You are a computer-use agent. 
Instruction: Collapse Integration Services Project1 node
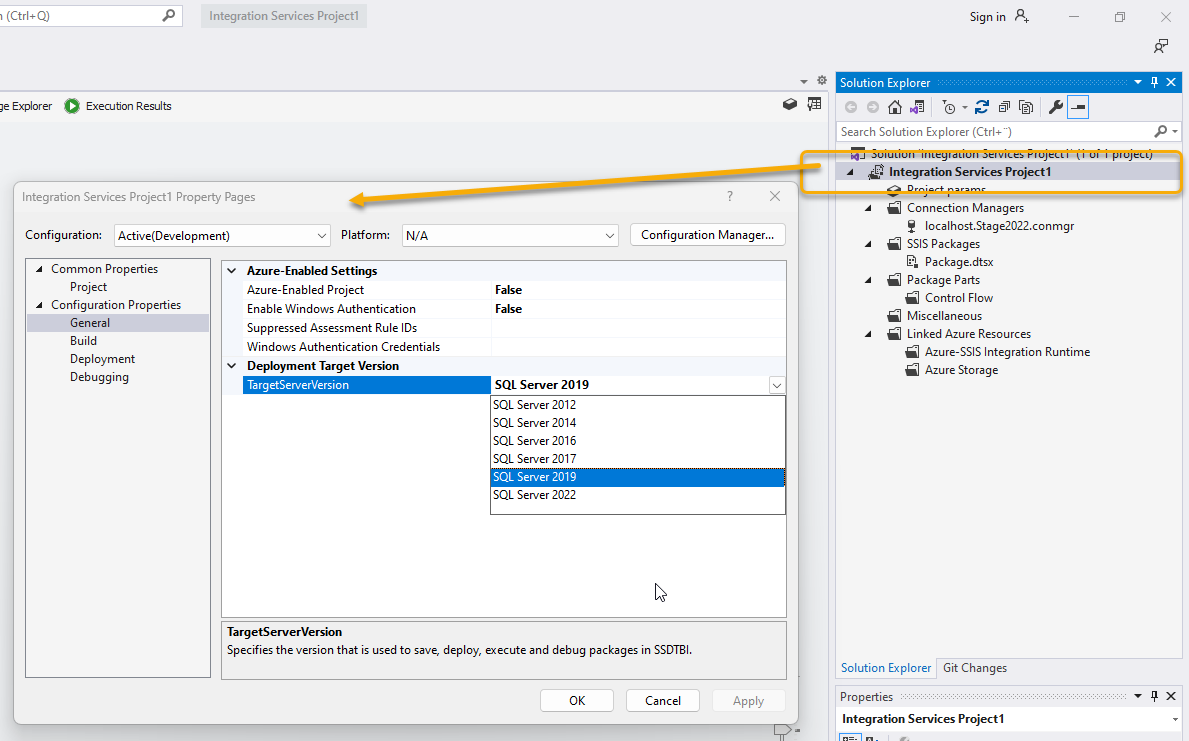(851, 173)
